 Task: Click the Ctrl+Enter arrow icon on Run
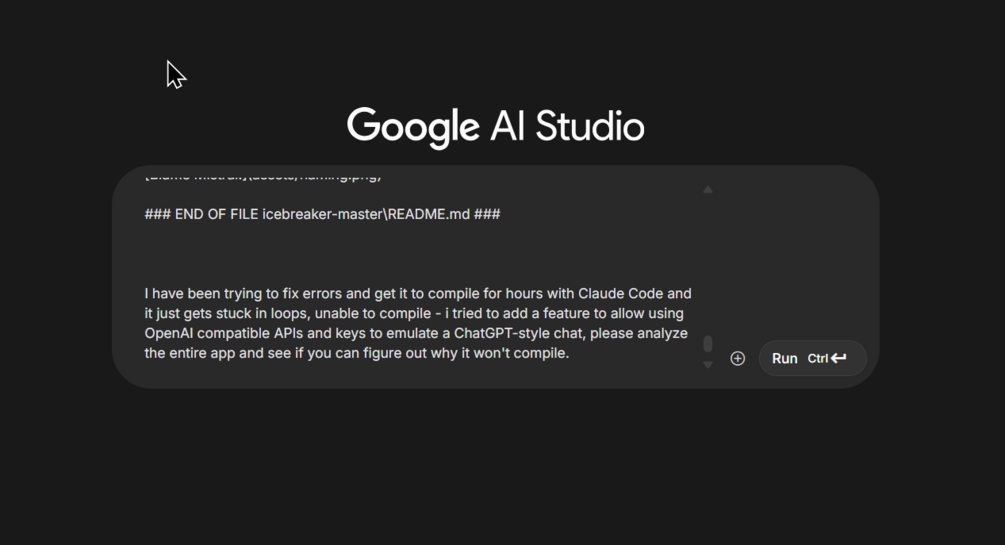[838, 358]
